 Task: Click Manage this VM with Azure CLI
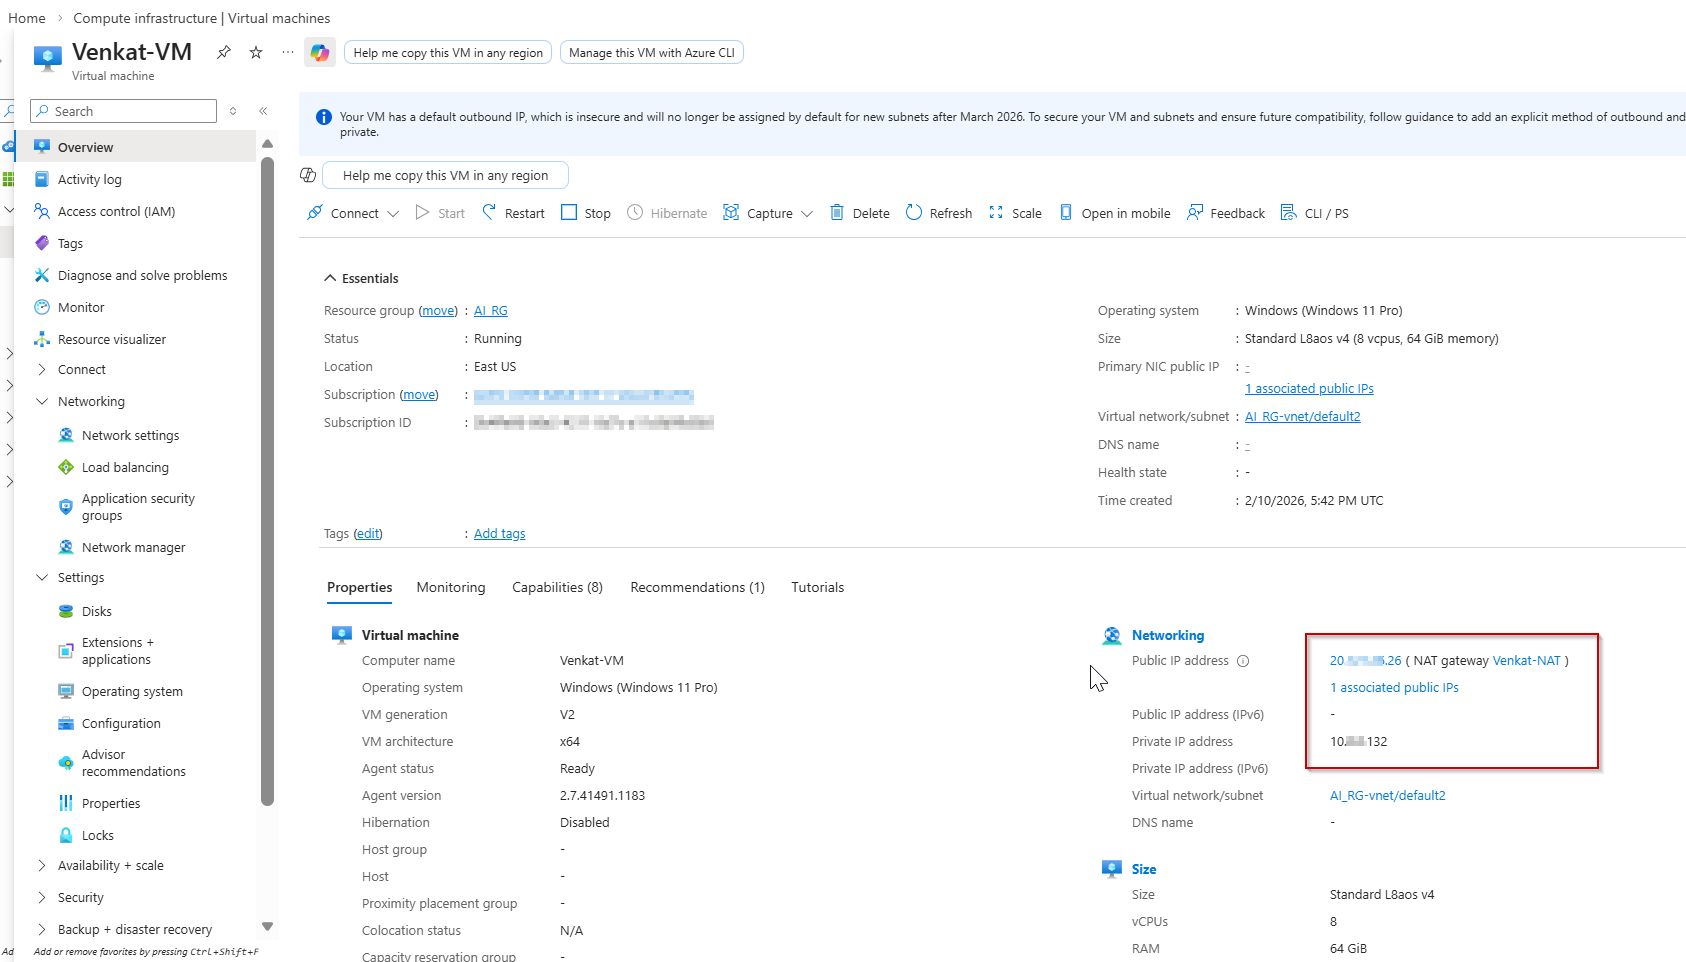[652, 53]
